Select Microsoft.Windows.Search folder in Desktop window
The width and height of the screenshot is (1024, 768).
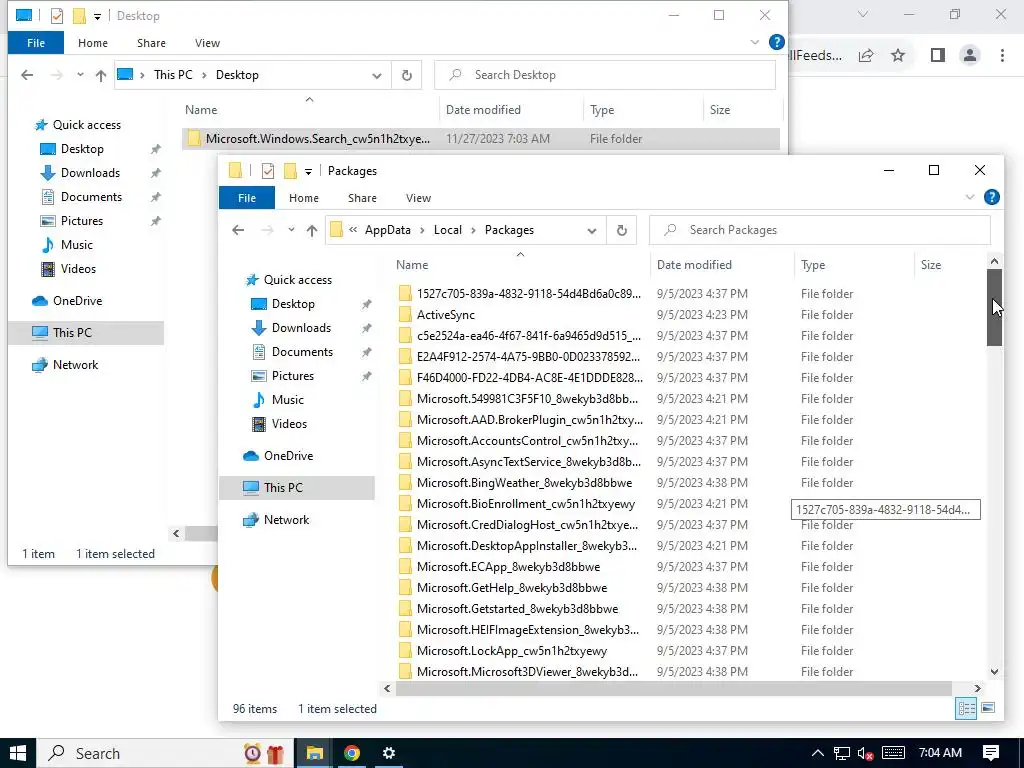[480, 138]
